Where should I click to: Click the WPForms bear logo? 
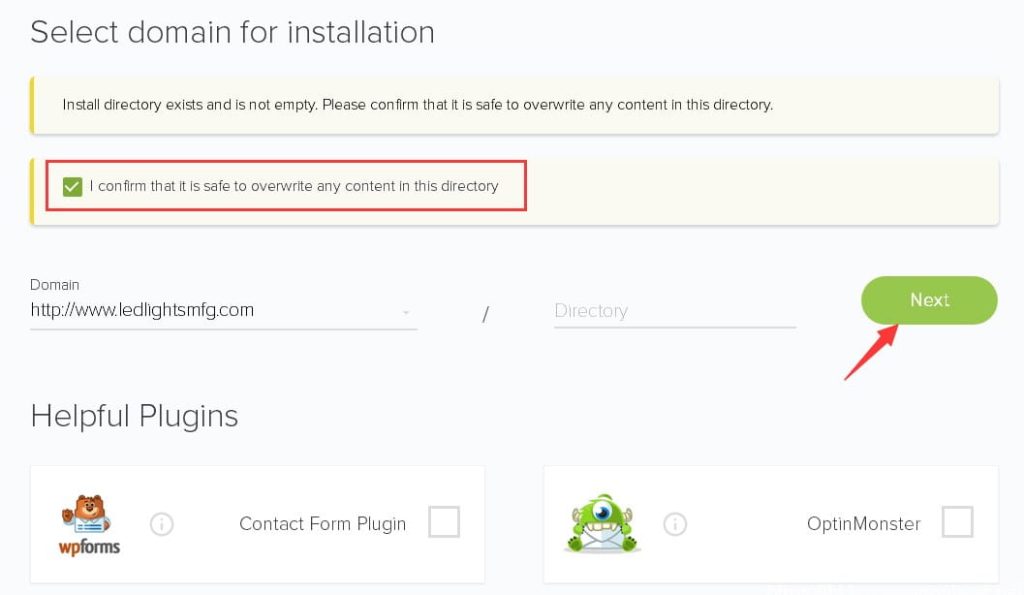89,524
